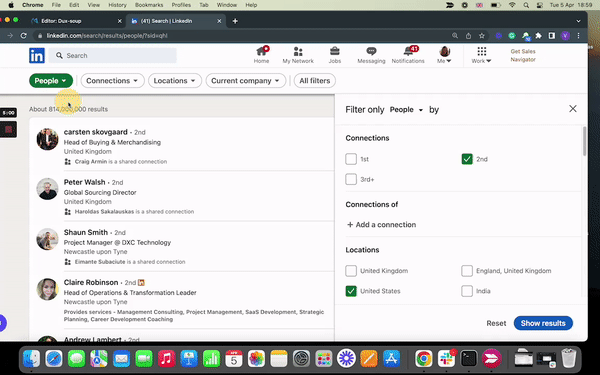The image size is (600, 375).
Task: Click shared connection Eimante Subaciute
Action: click(100, 262)
